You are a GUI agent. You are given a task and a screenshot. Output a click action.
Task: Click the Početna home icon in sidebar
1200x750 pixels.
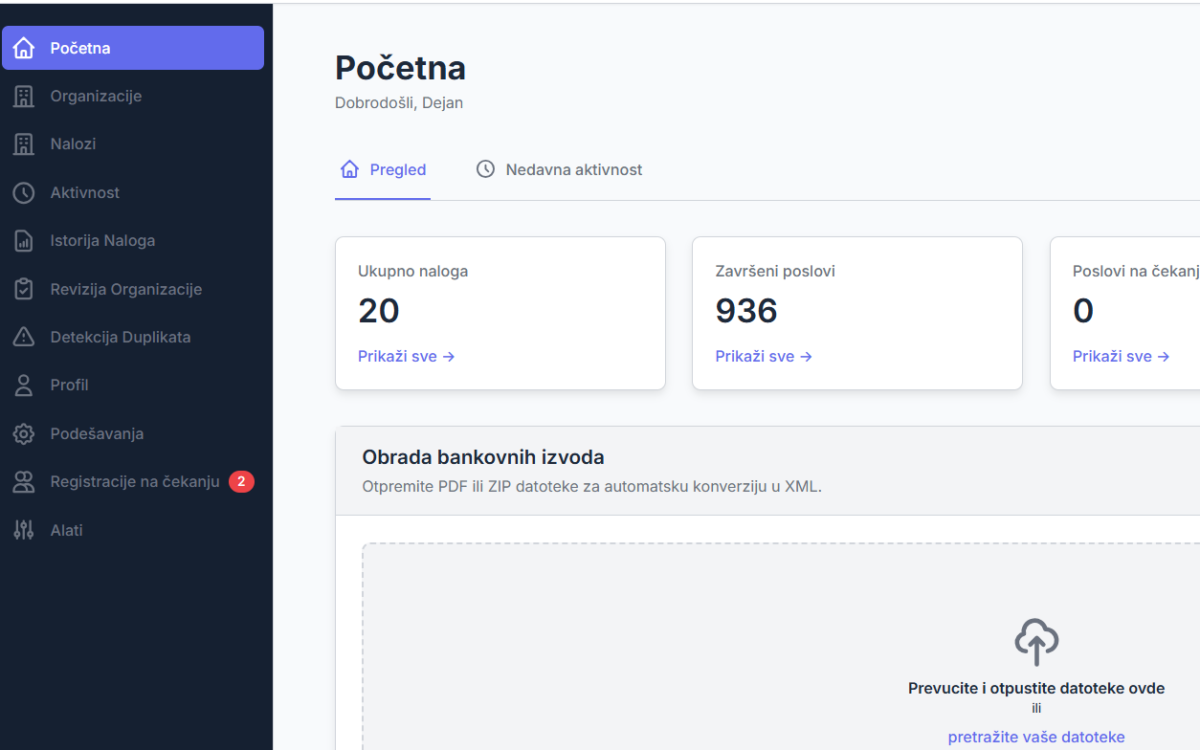[x=24, y=48]
